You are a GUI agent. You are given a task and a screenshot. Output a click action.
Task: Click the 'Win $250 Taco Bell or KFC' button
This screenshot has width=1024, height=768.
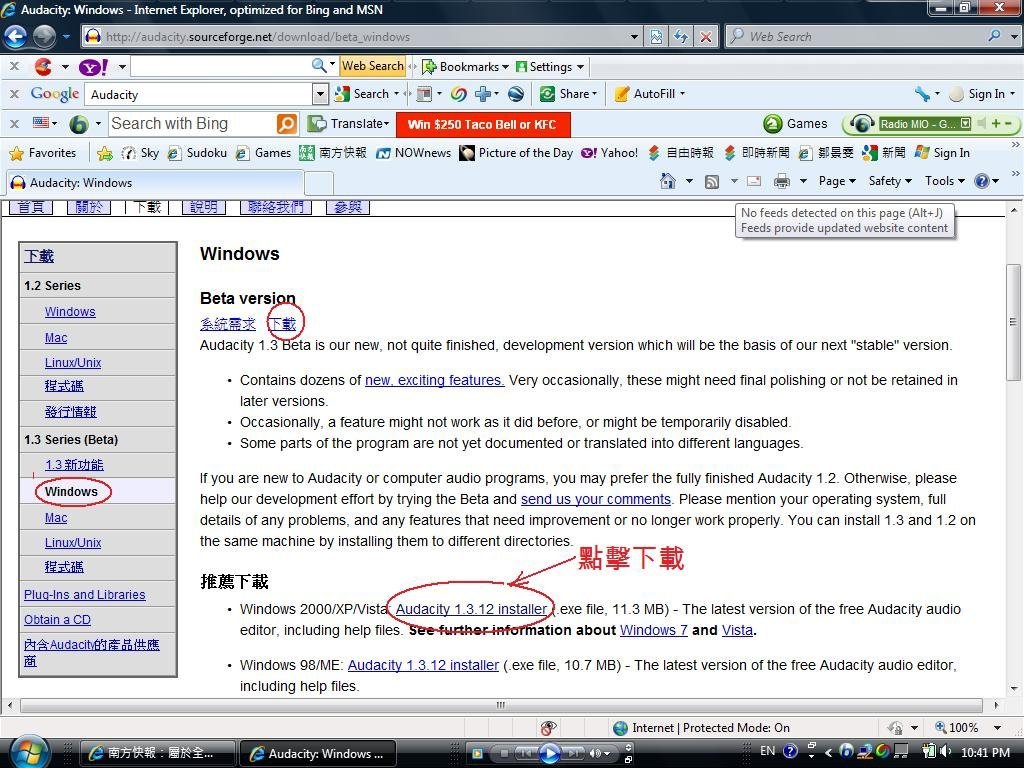pos(483,124)
